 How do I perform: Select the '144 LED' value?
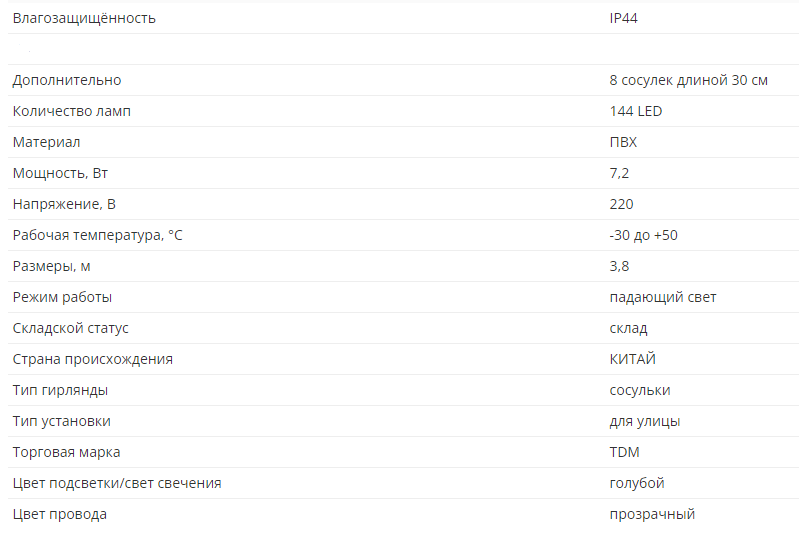coord(635,111)
